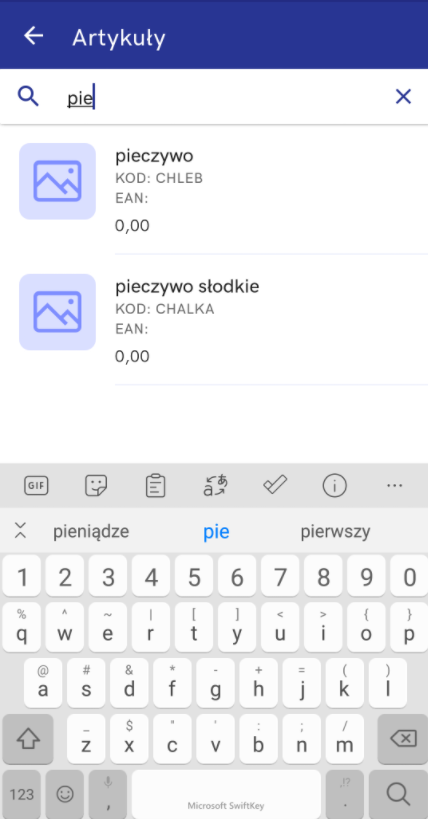Tap the backspace key on the keyboard
Image resolution: width=428 pixels, height=819 pixels.
click(403, 739)
